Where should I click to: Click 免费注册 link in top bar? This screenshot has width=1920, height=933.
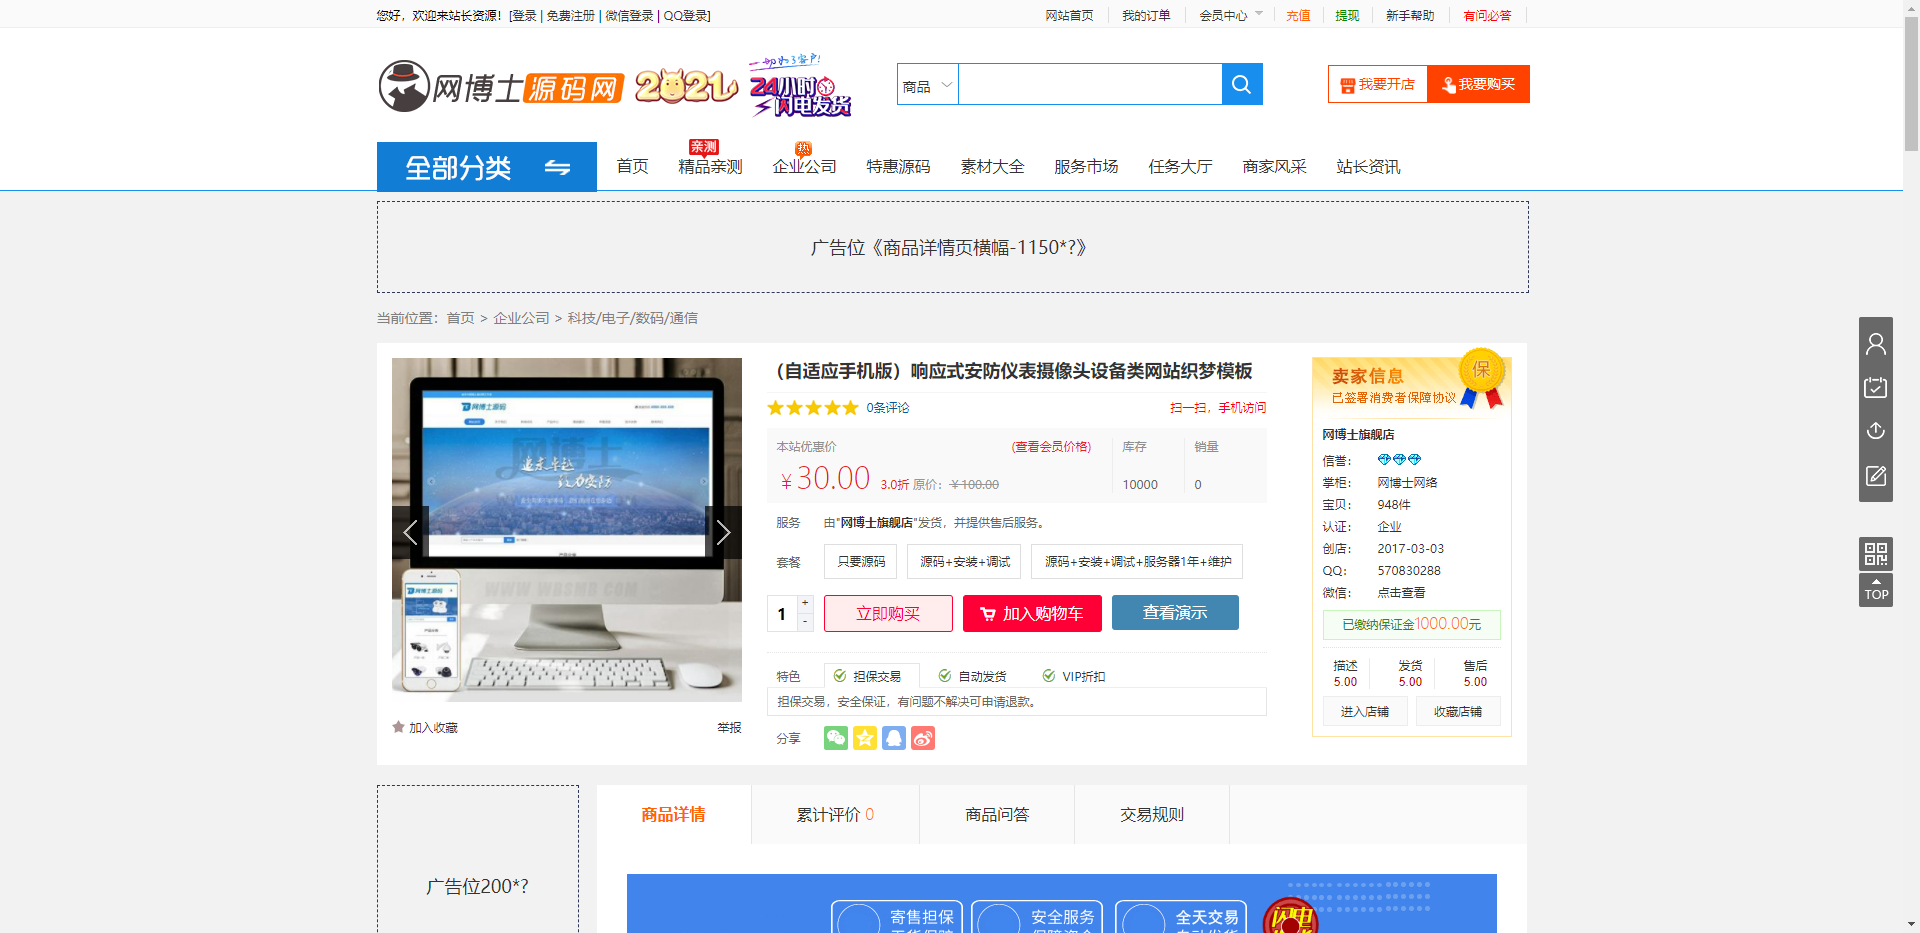570,15
